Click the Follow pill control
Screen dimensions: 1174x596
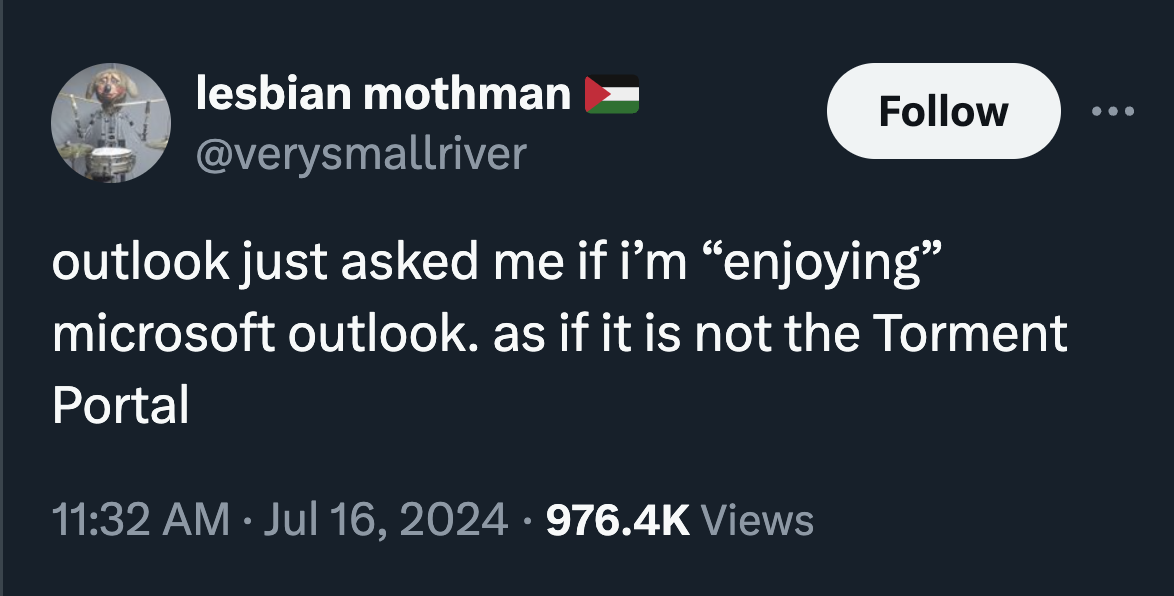(943, 111)
